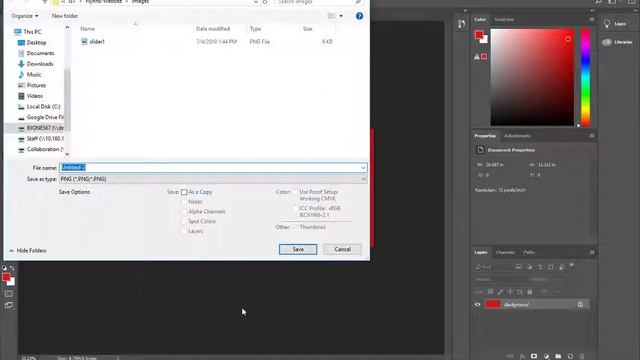The image size is (640, 360).
Task: Toggle the ICC Profile checkbox
Action: [295, 209]
